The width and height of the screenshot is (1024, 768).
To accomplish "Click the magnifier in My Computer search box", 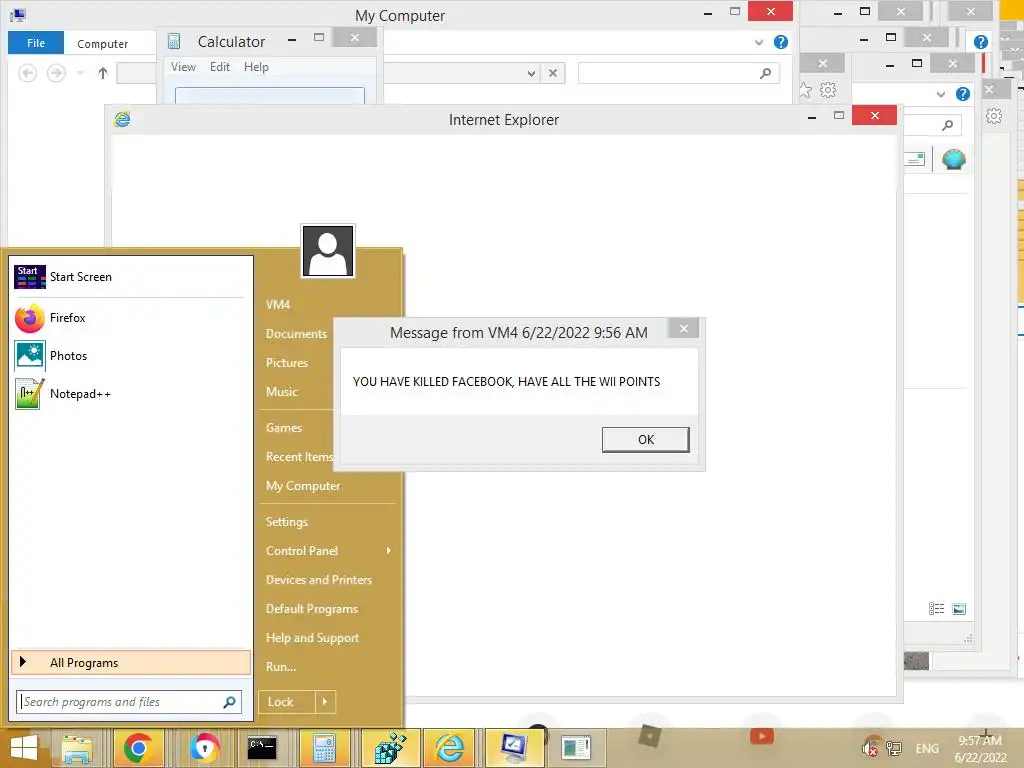I will [x=765, y=73].
